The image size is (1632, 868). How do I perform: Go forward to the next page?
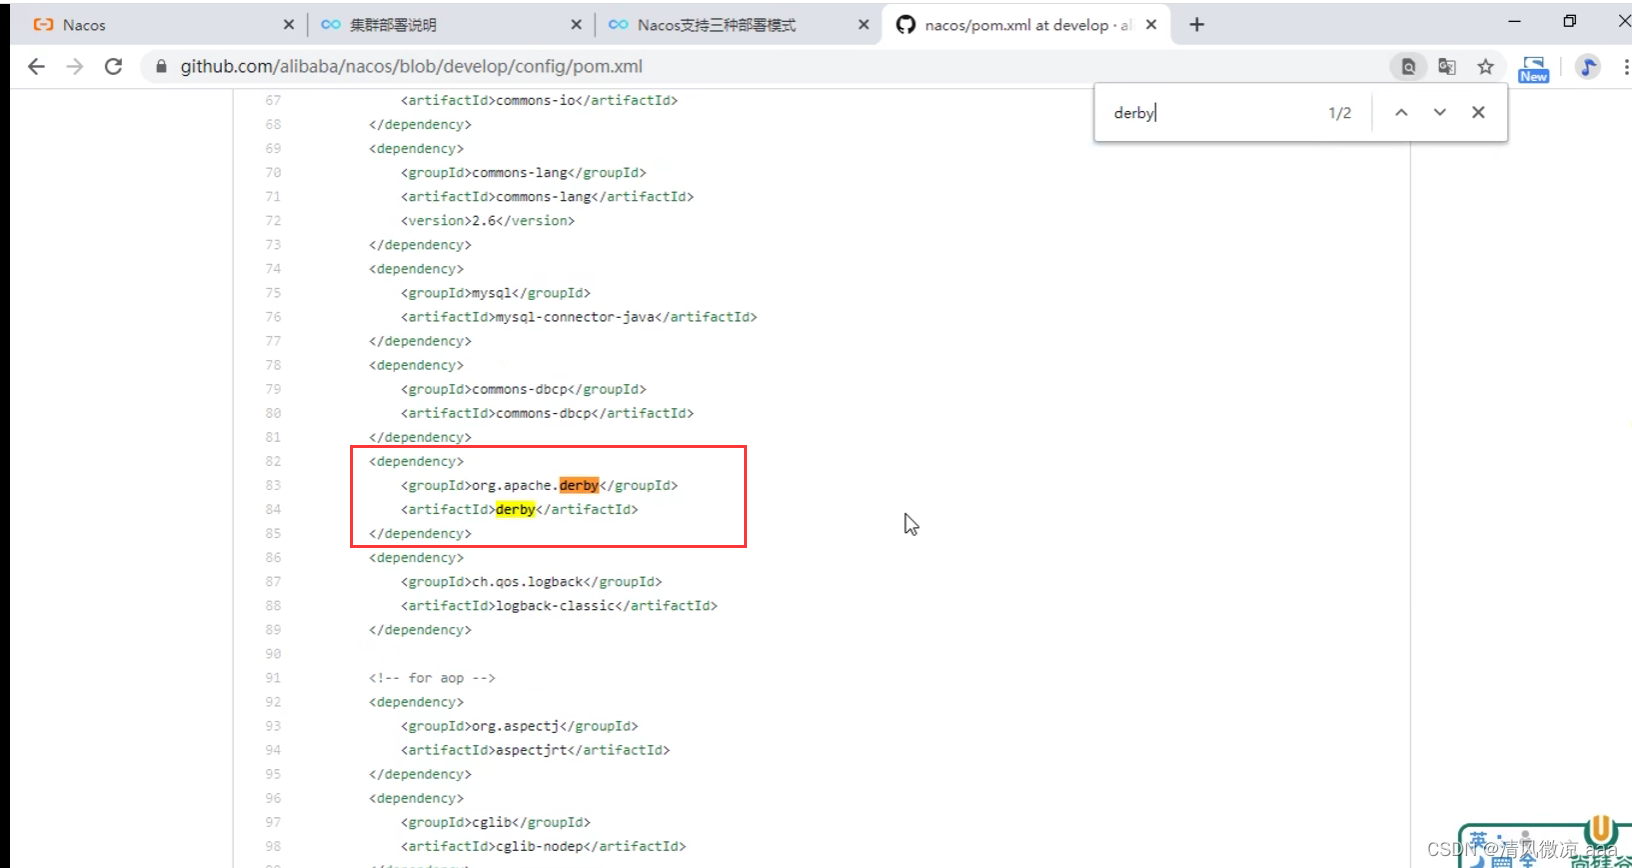click(75, 66)
